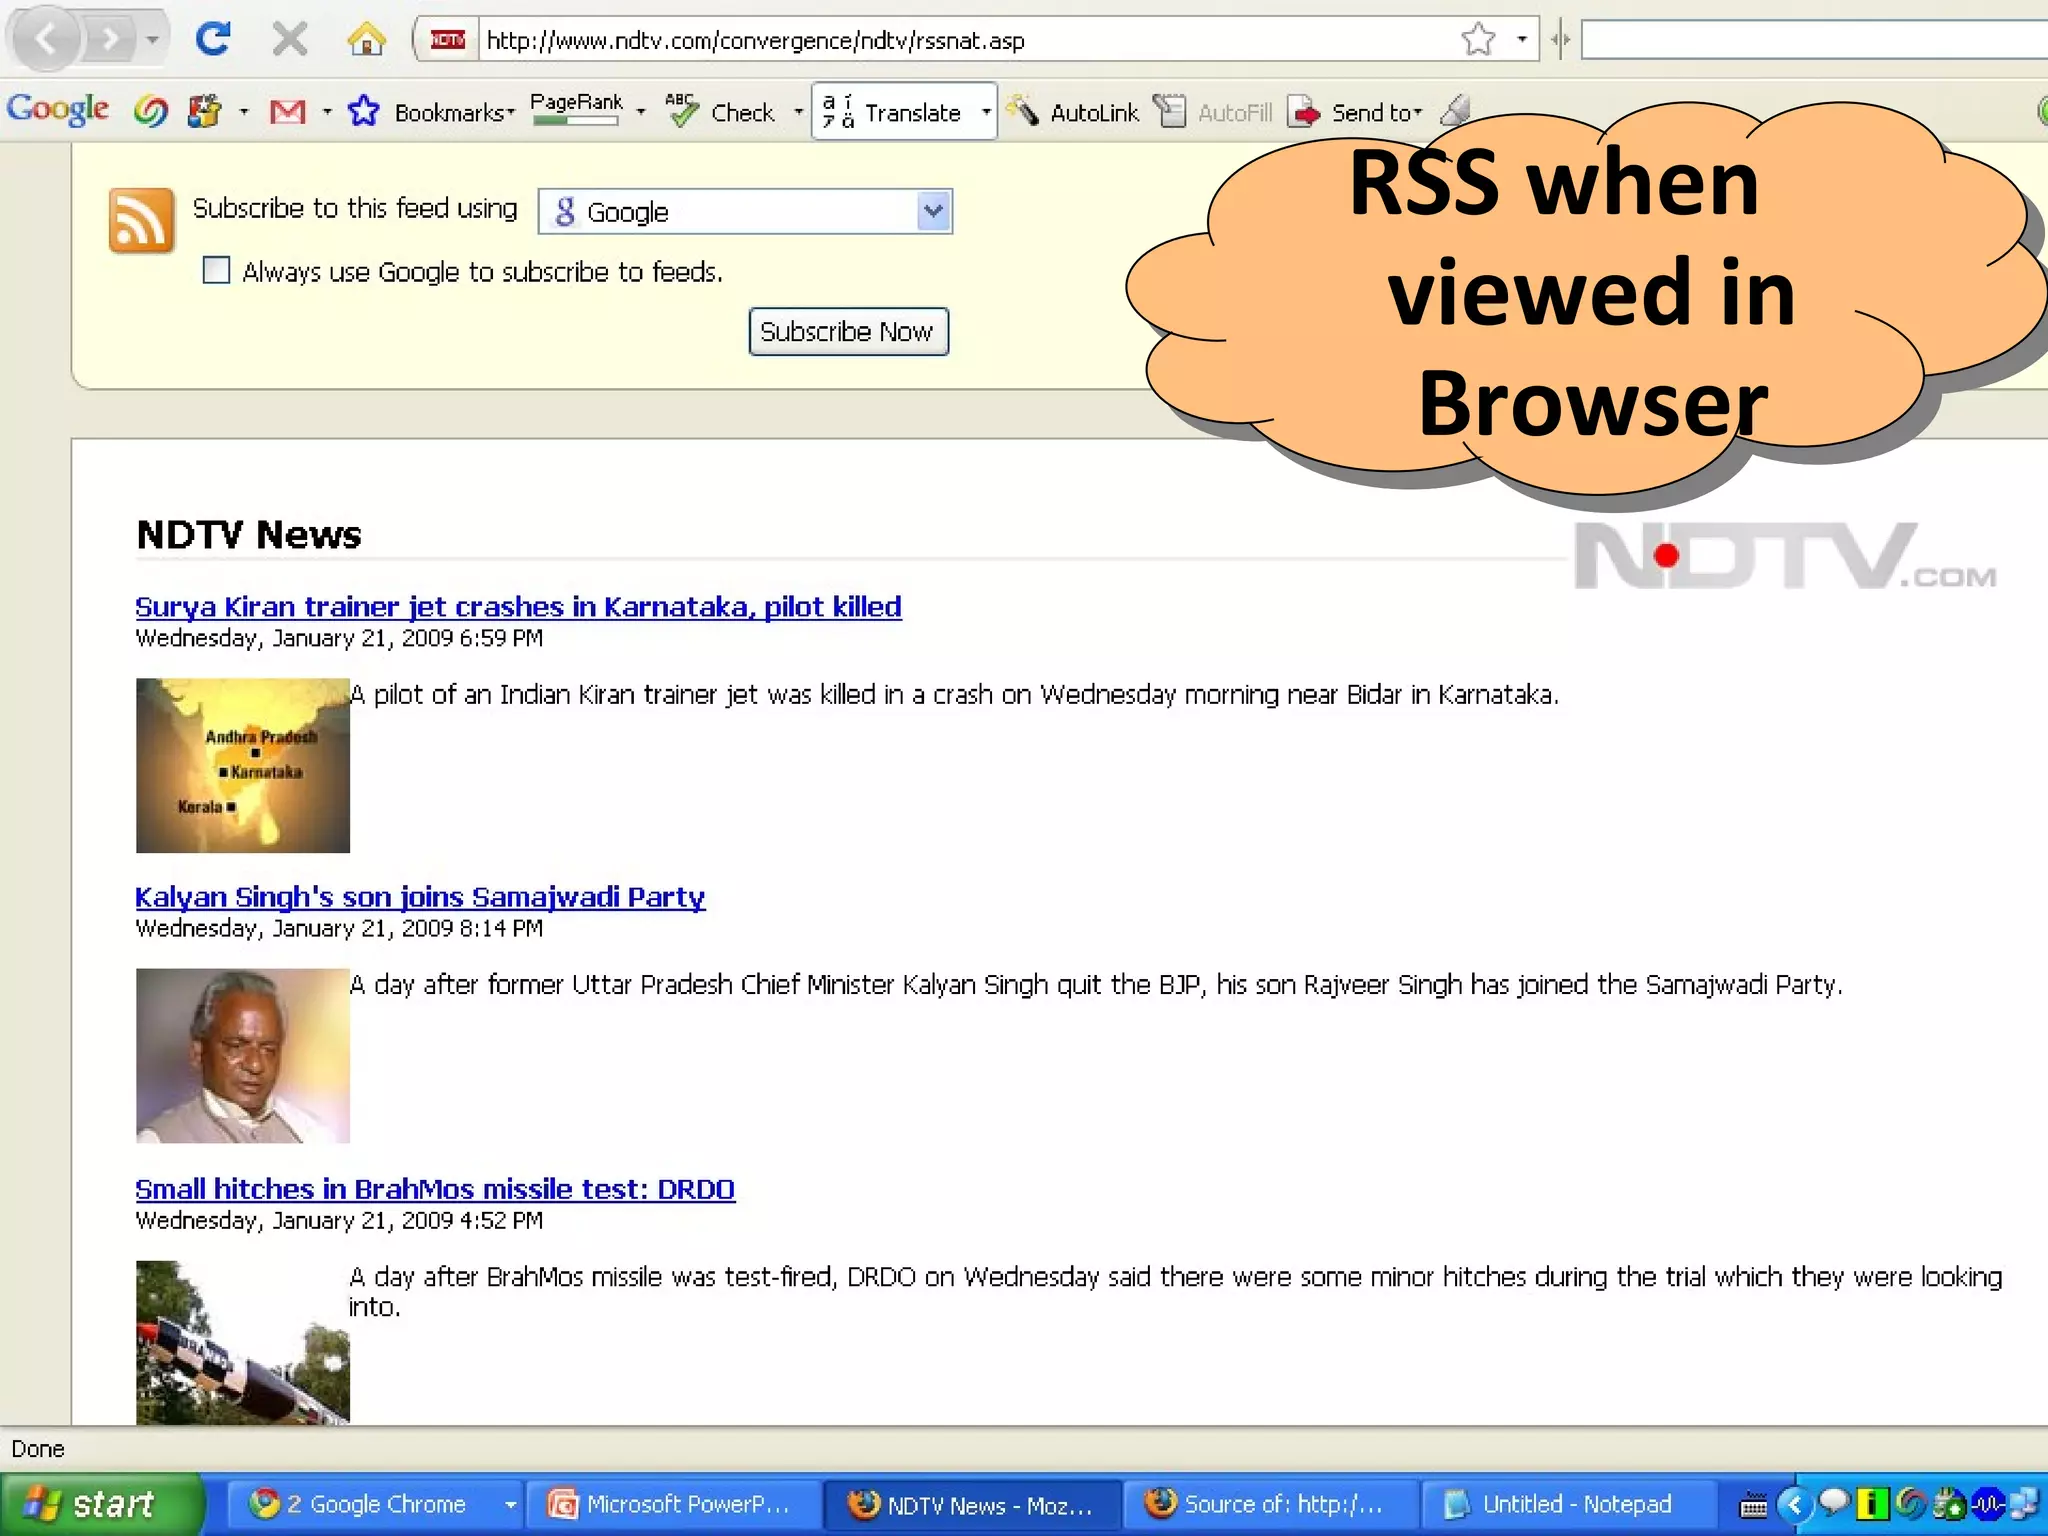Viewport: 2048px width, 1536px height.
Task: Click the 'Done' status bar text
Action: point(38,1449)
